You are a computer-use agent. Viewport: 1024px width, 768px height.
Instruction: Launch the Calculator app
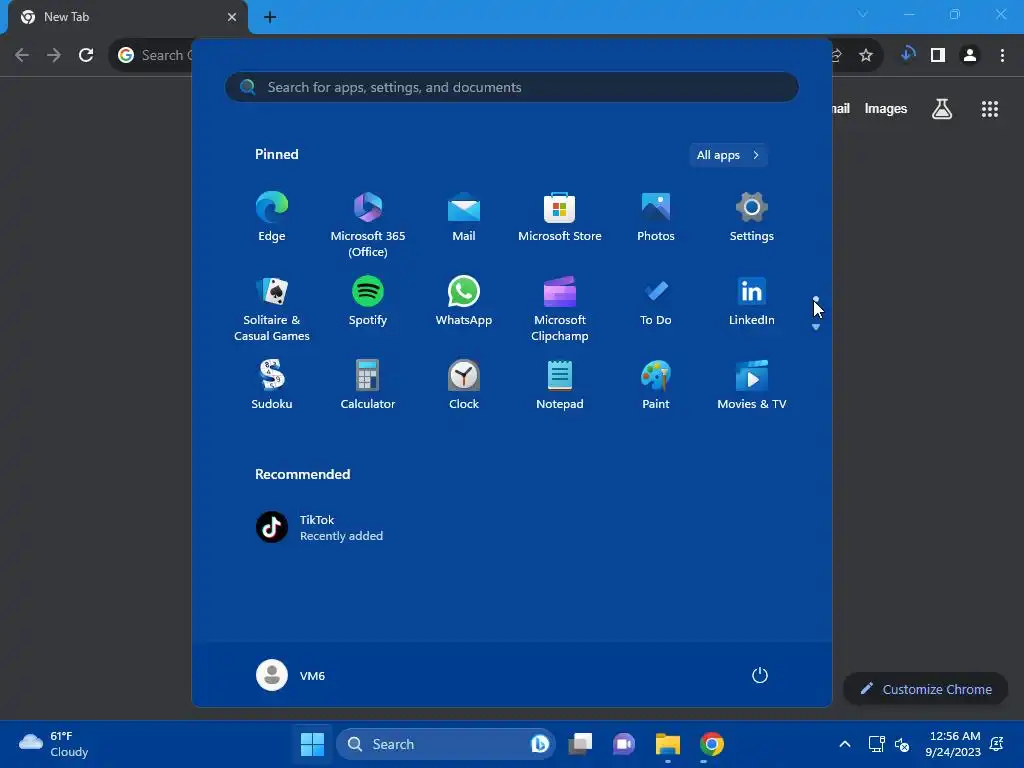368,385
